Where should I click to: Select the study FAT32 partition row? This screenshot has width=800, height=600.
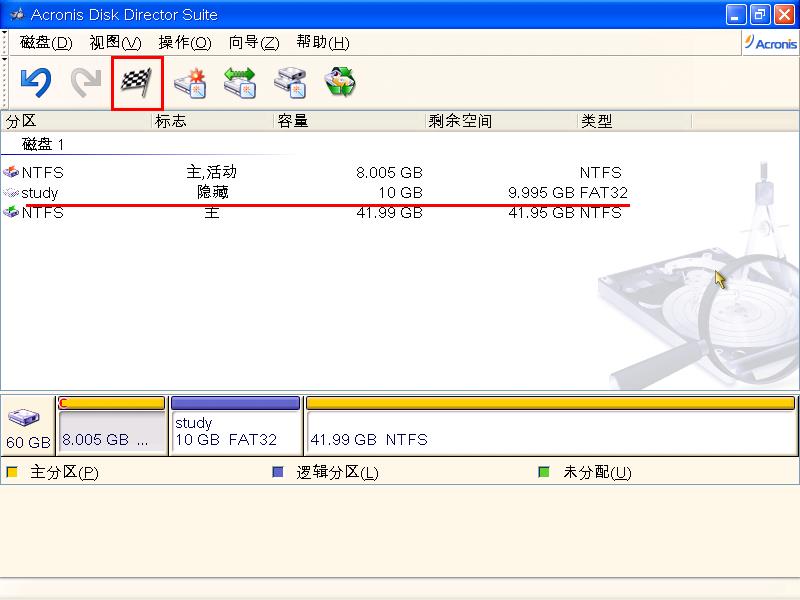(316, 192)
